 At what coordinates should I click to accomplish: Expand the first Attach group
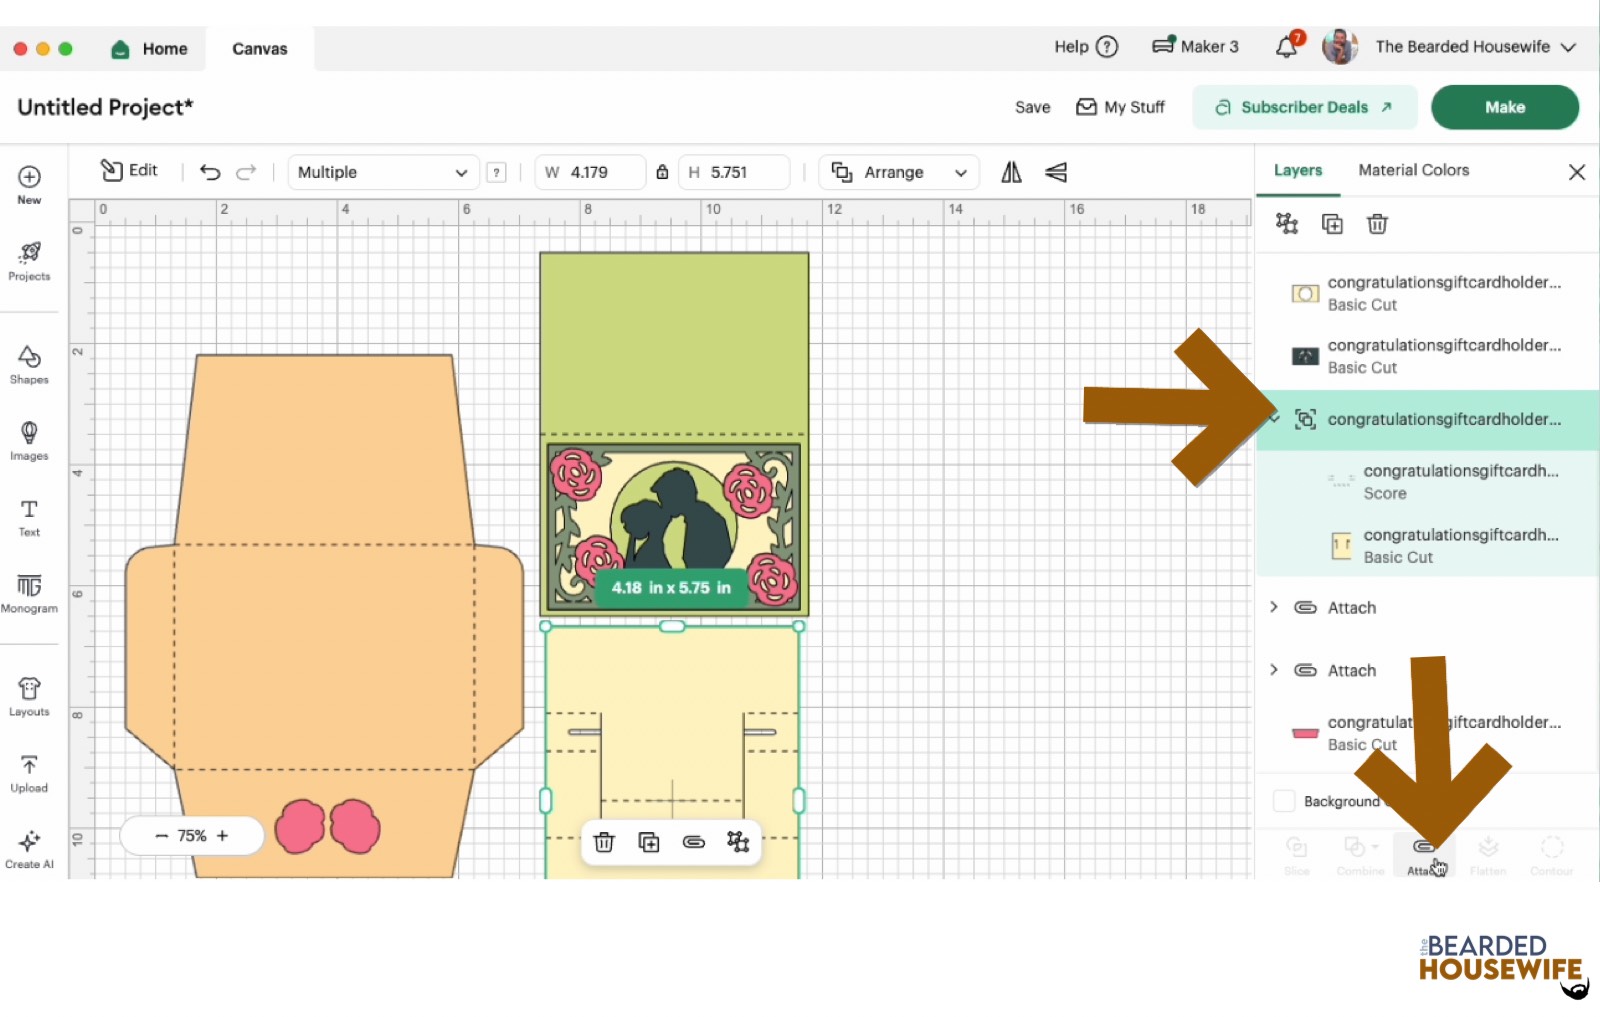[1274, 607]
